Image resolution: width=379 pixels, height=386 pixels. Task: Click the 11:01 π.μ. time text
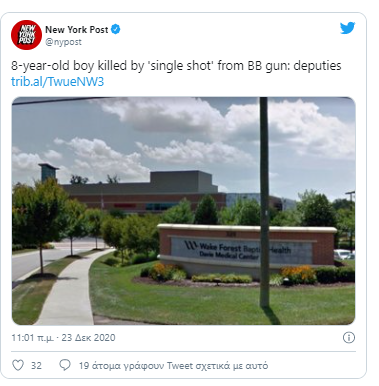coord(32,338)
